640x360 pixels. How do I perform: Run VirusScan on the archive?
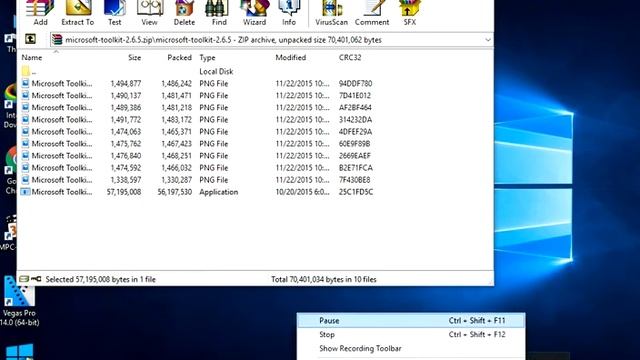coord(331,13)
